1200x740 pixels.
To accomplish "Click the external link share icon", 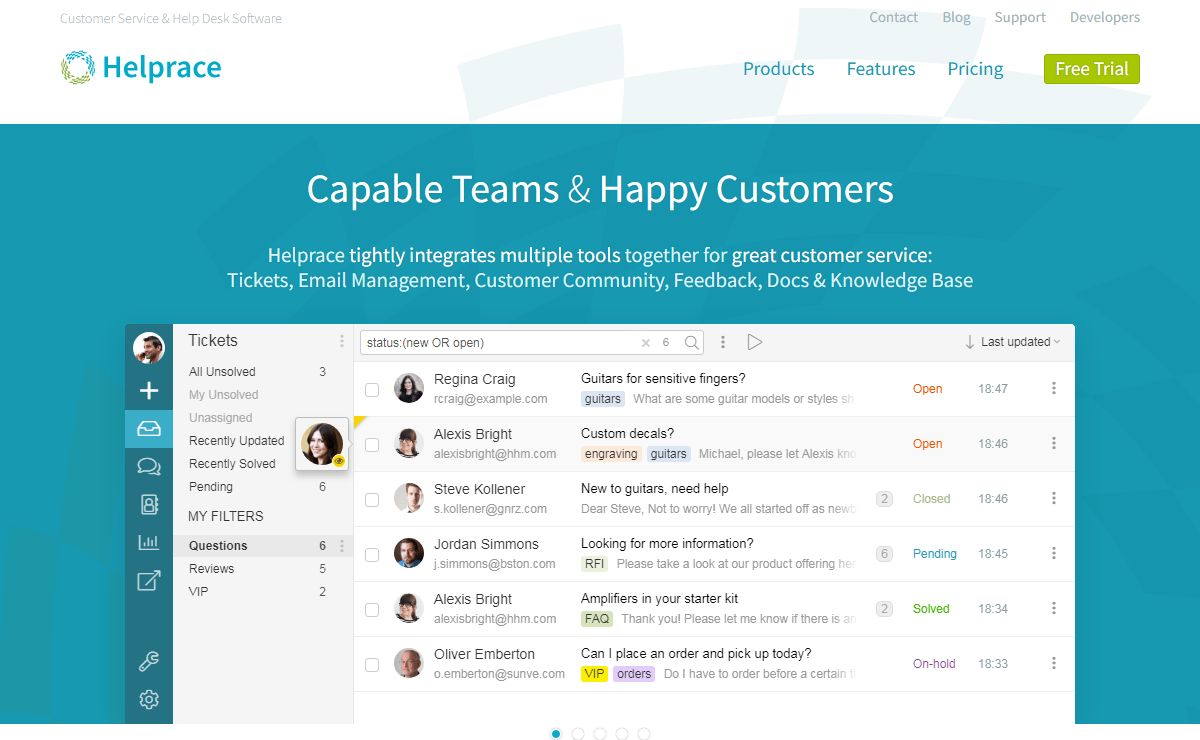I will point(149,580).
